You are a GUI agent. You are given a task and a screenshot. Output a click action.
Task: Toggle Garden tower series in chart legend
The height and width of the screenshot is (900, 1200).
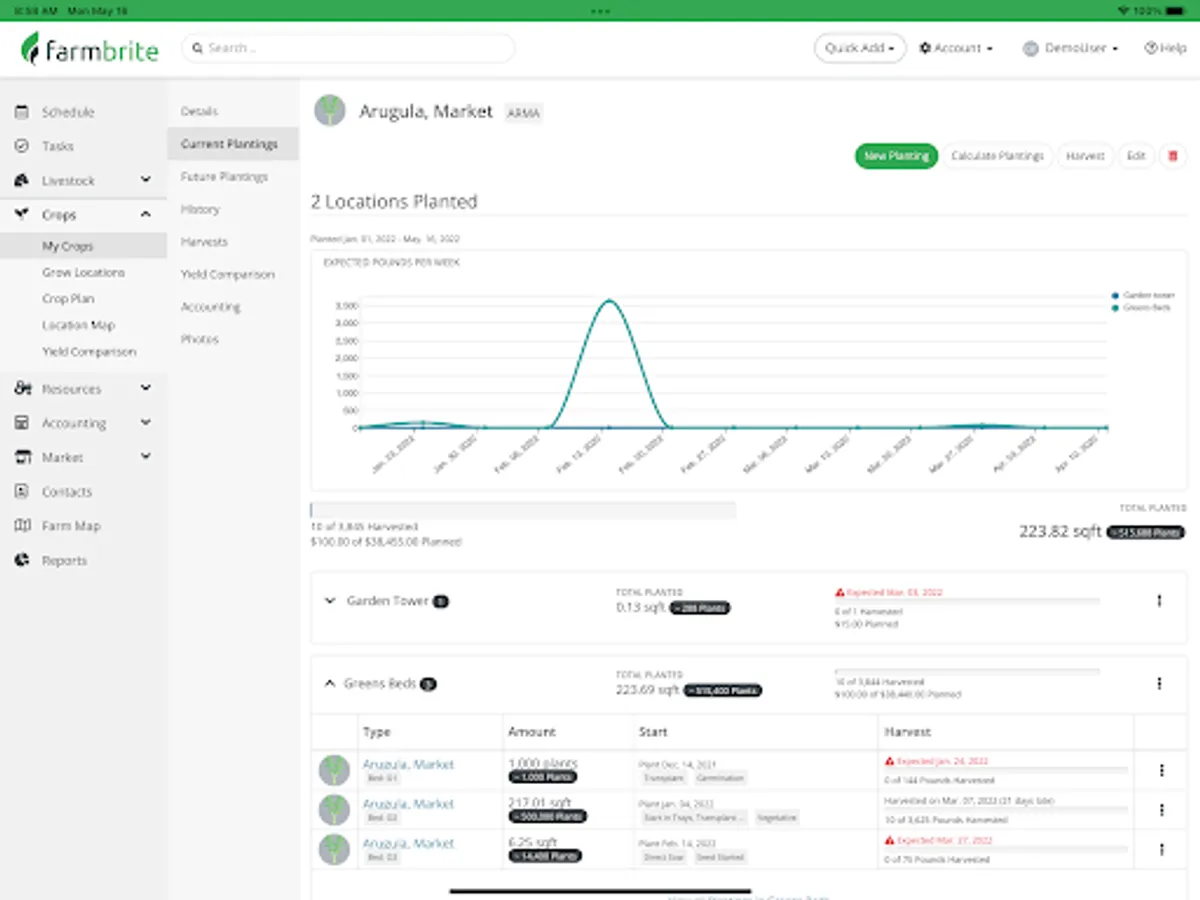[x=1145, y=296]
